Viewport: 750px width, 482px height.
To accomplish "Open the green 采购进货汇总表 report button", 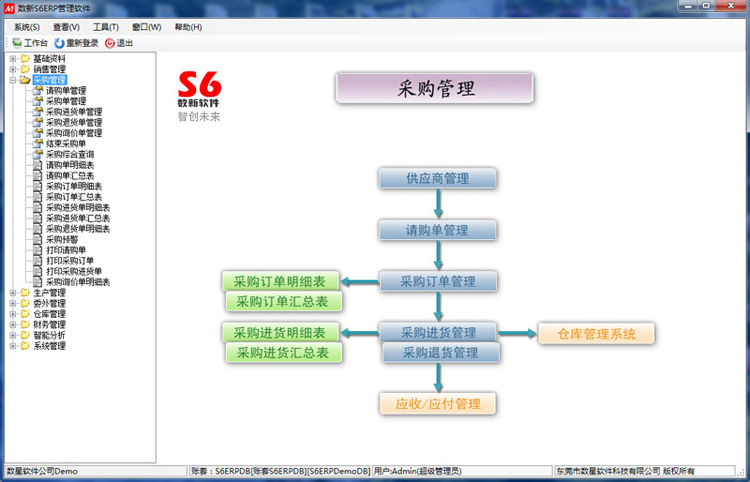I will click(x=283, y=353).
